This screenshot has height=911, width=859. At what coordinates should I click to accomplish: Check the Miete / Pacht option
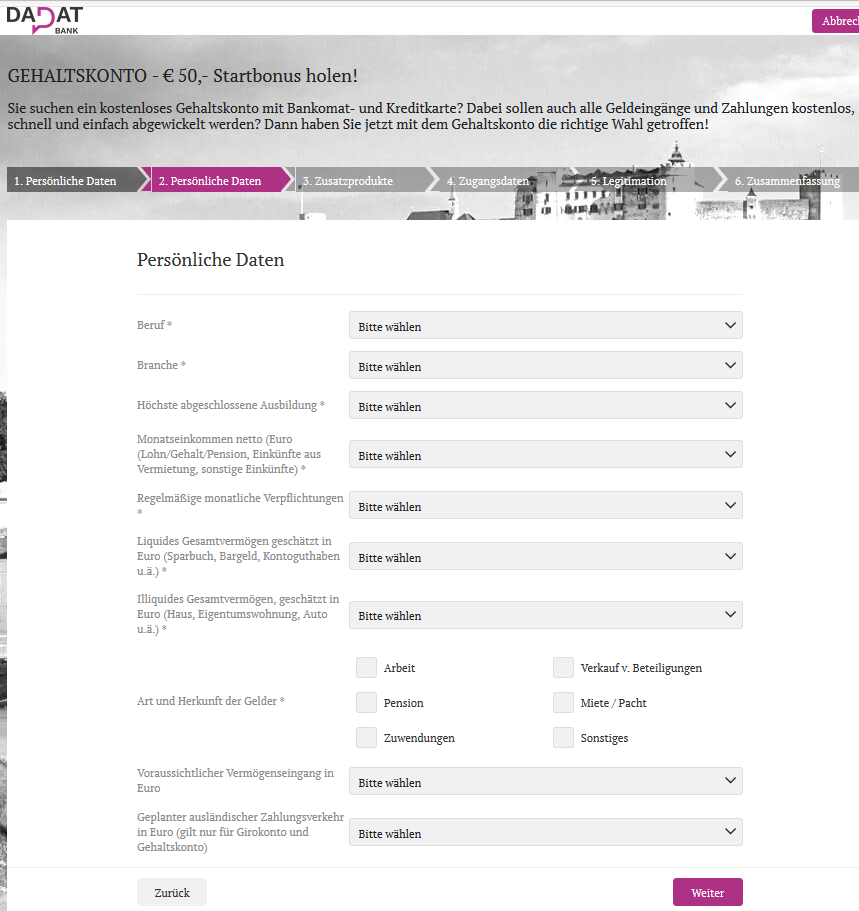tap(563, 702)
